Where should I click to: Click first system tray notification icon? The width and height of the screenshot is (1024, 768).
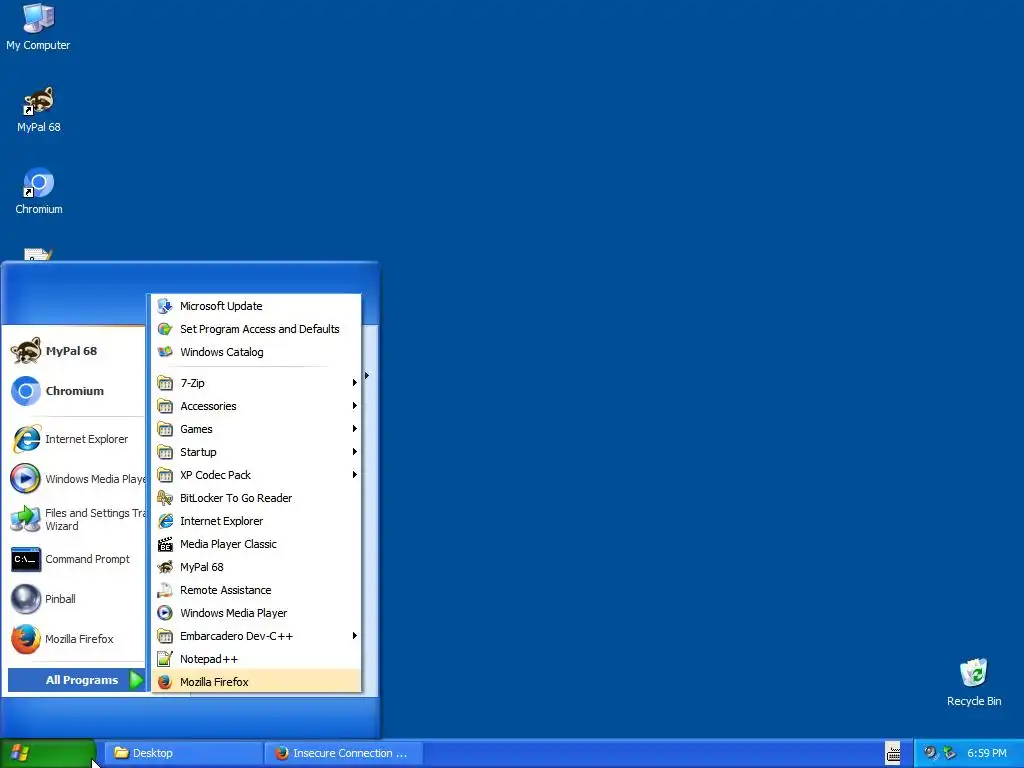coord(930,753)
